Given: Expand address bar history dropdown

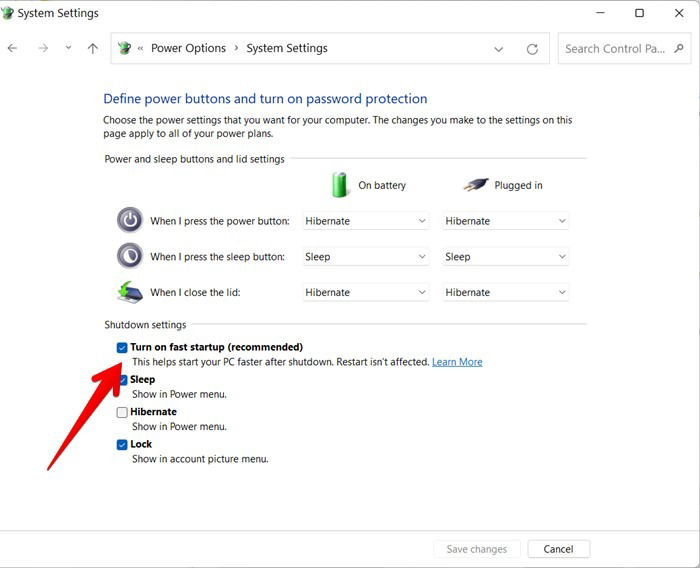Looking at the screenshot, I should [499, 49].
